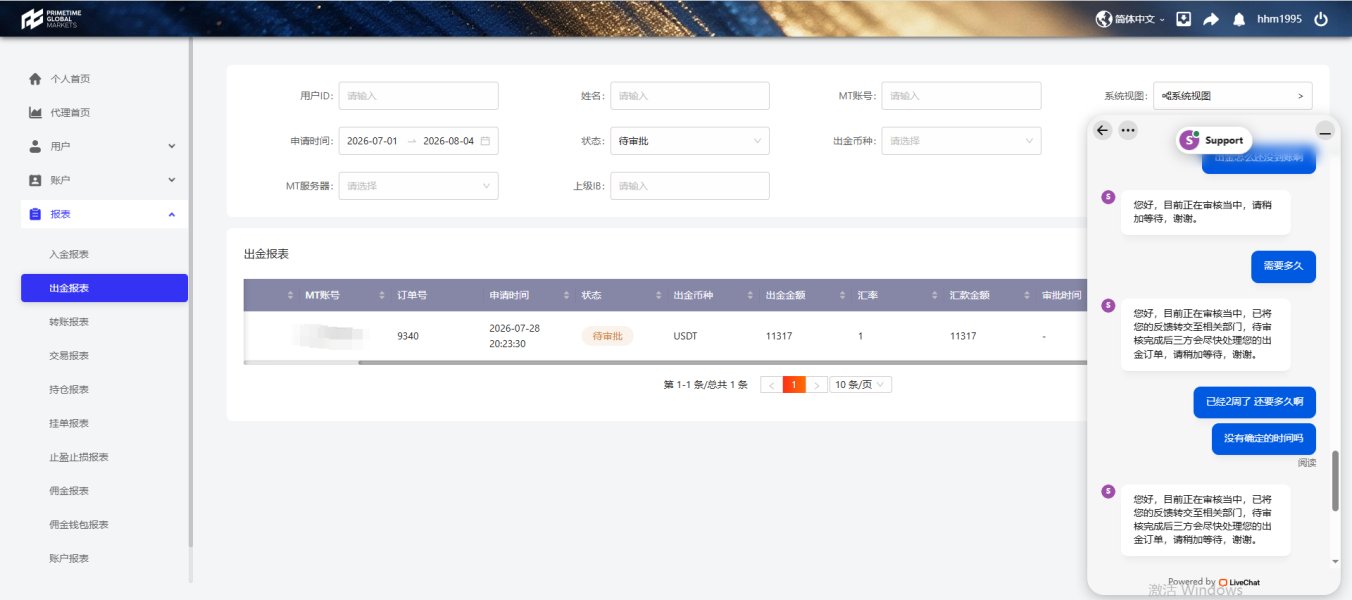Click the share arrow icon in header
This screenshot has height=600, width=1352.
click(1211, 19)
